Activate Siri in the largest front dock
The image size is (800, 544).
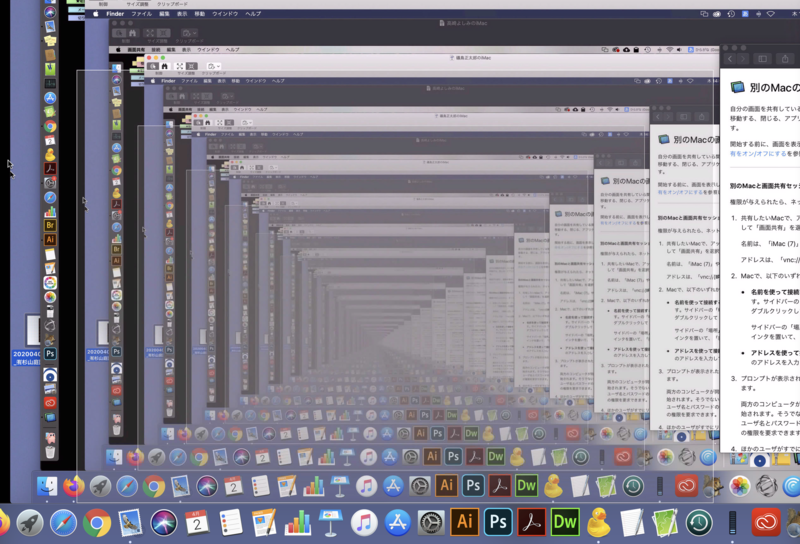164,523
